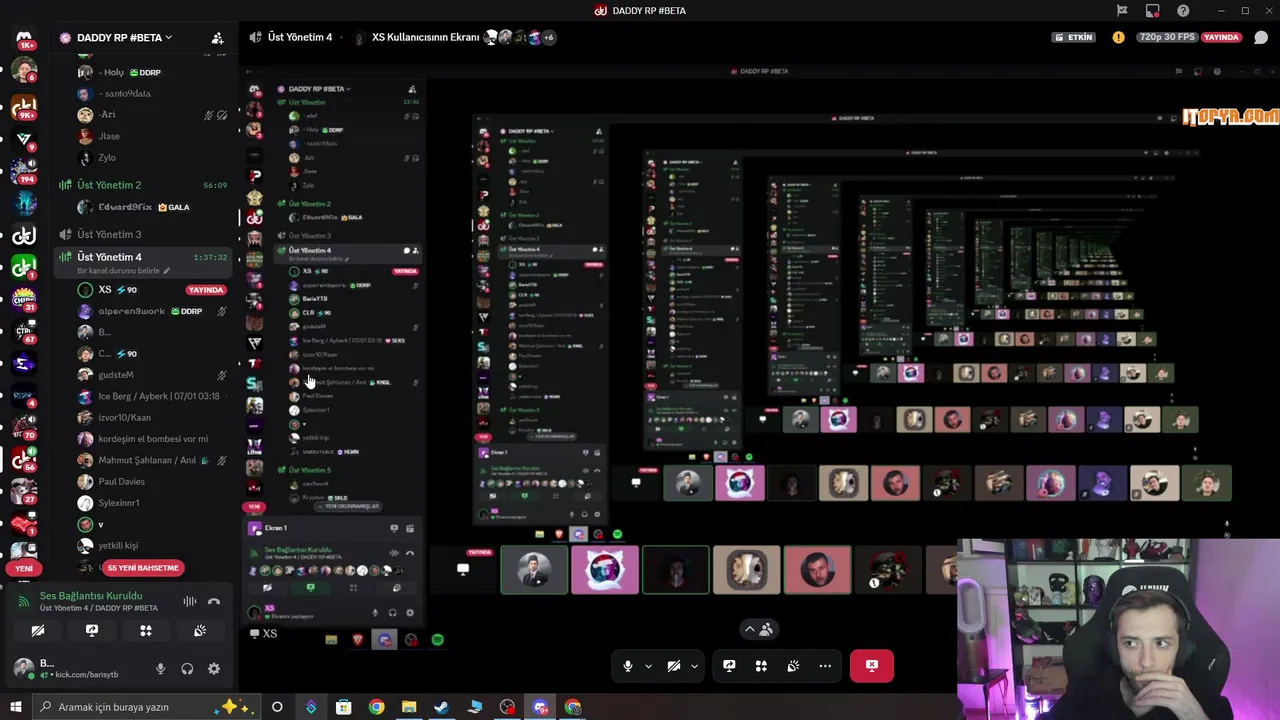Collapse the participants strip with the chevron toggle

[761, 629]
